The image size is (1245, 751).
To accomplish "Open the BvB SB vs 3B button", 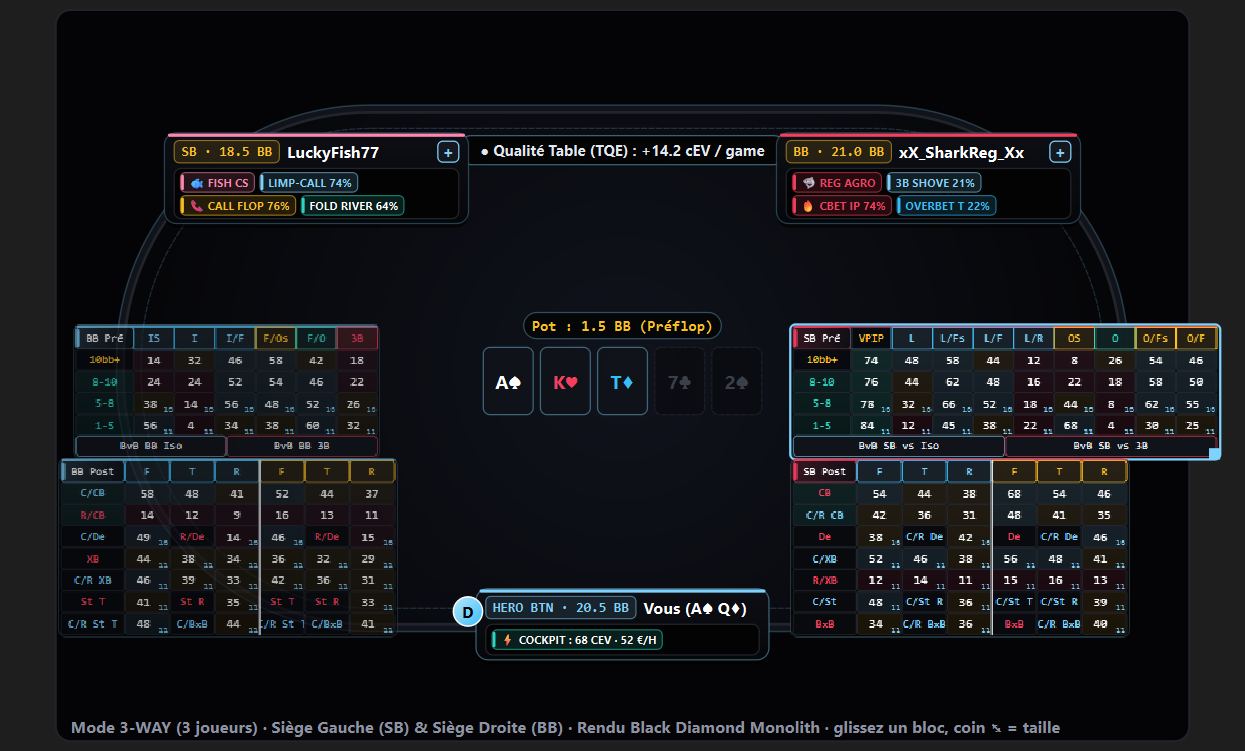I will 1110,446.
